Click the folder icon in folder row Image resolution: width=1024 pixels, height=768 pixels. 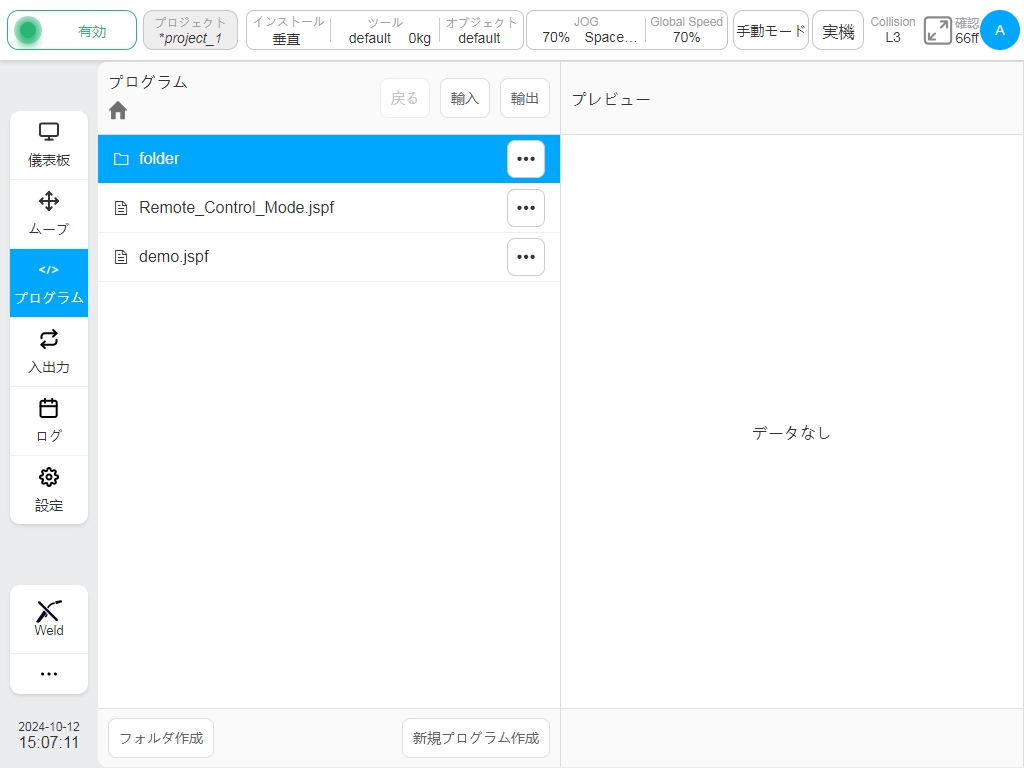tap(121, 159)
